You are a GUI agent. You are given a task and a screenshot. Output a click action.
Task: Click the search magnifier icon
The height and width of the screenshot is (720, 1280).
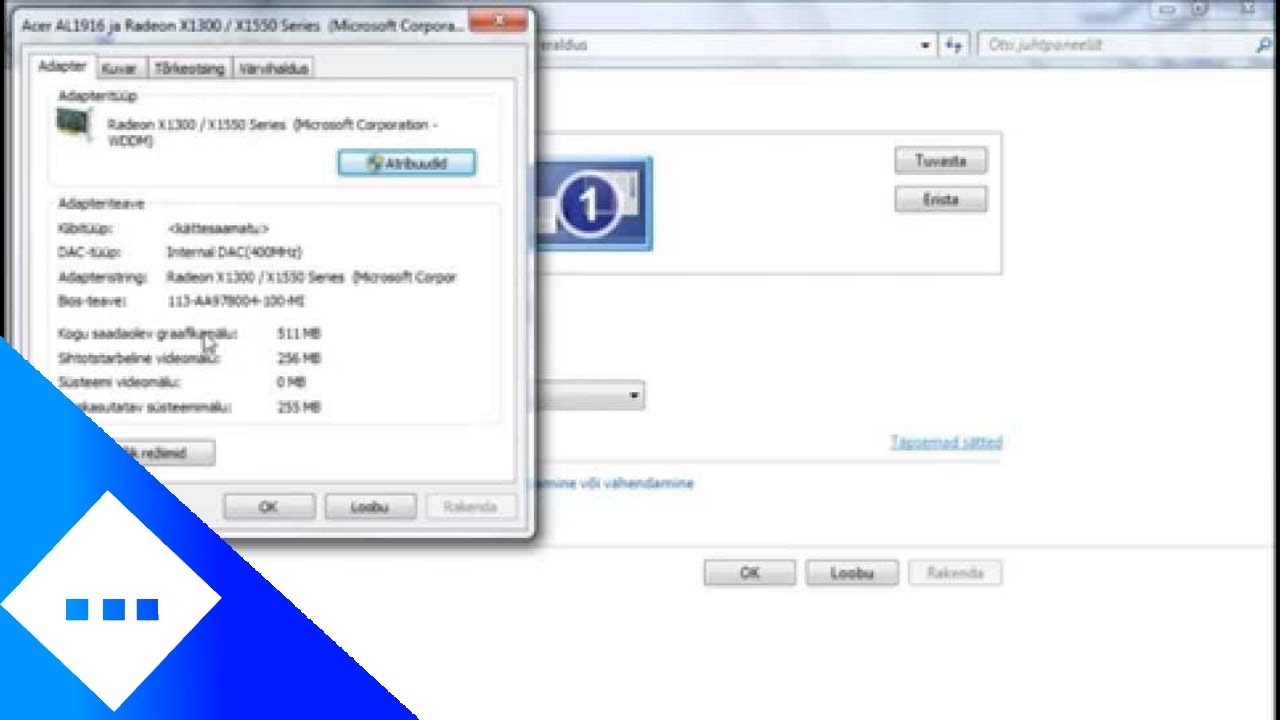(x=1264, y=45)
